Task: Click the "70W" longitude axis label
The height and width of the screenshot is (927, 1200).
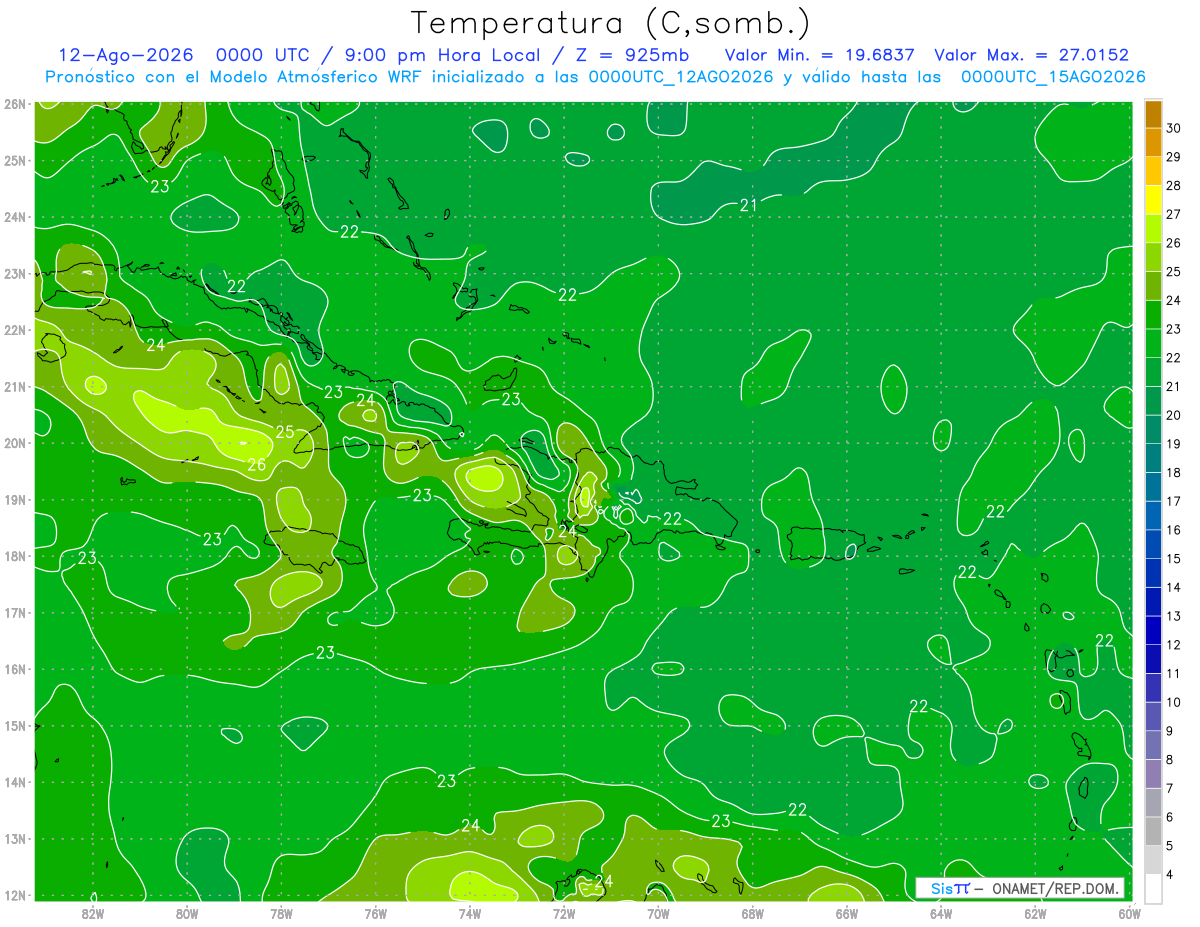Action: (x=658, y=912)
